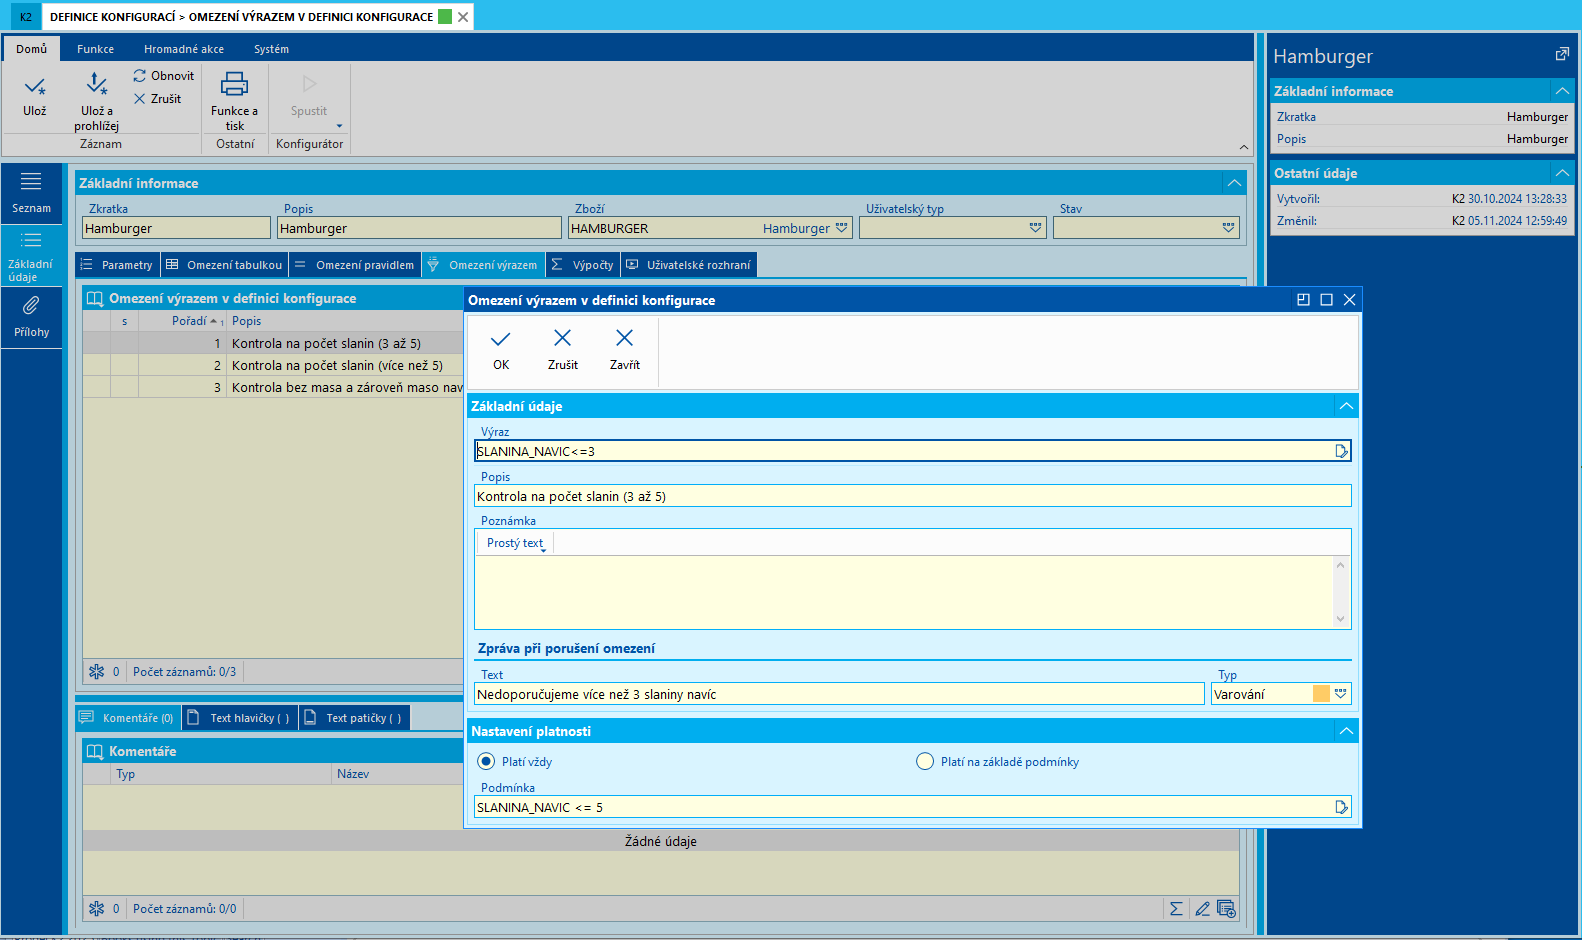This screenshot has width=1582, height=940.
Task: Click the Varování color swatch
Action: [1321, 694]
